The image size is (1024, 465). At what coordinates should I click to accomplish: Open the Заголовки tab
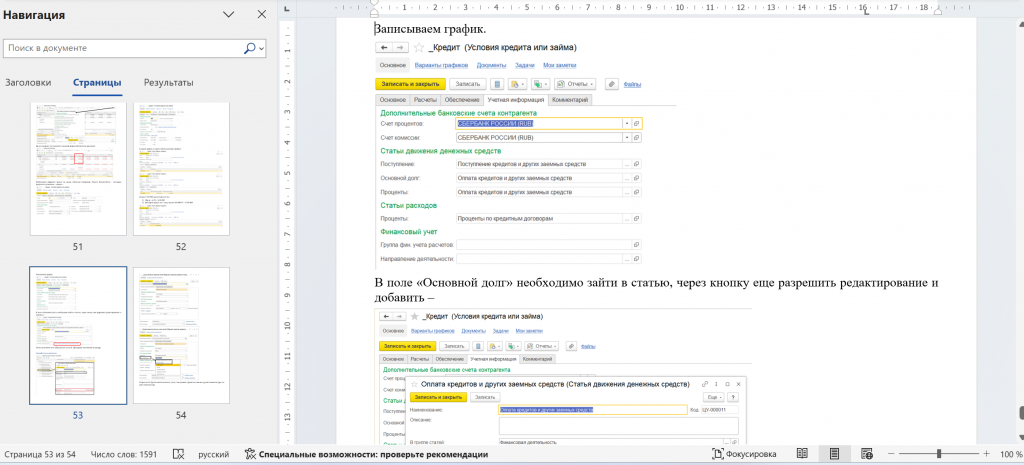[28, 82]
